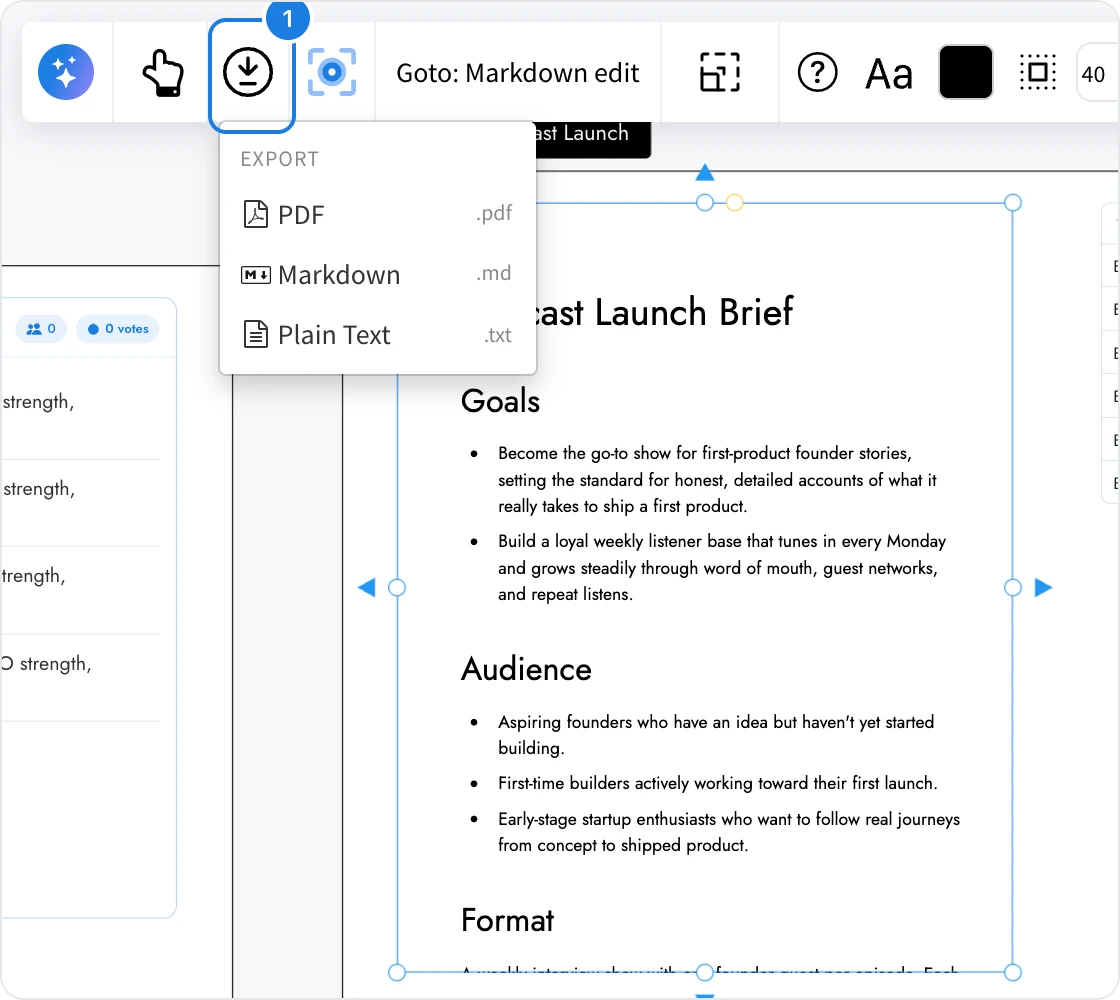
Task: Export as Markdown
Action: (378, 274)
